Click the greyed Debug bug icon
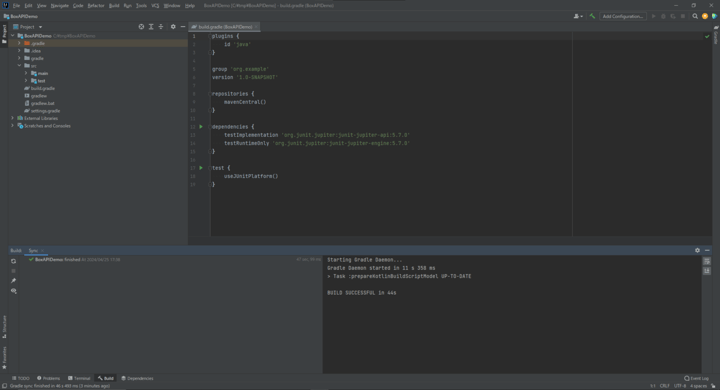 pyautogui.click(x=664, y=16)
